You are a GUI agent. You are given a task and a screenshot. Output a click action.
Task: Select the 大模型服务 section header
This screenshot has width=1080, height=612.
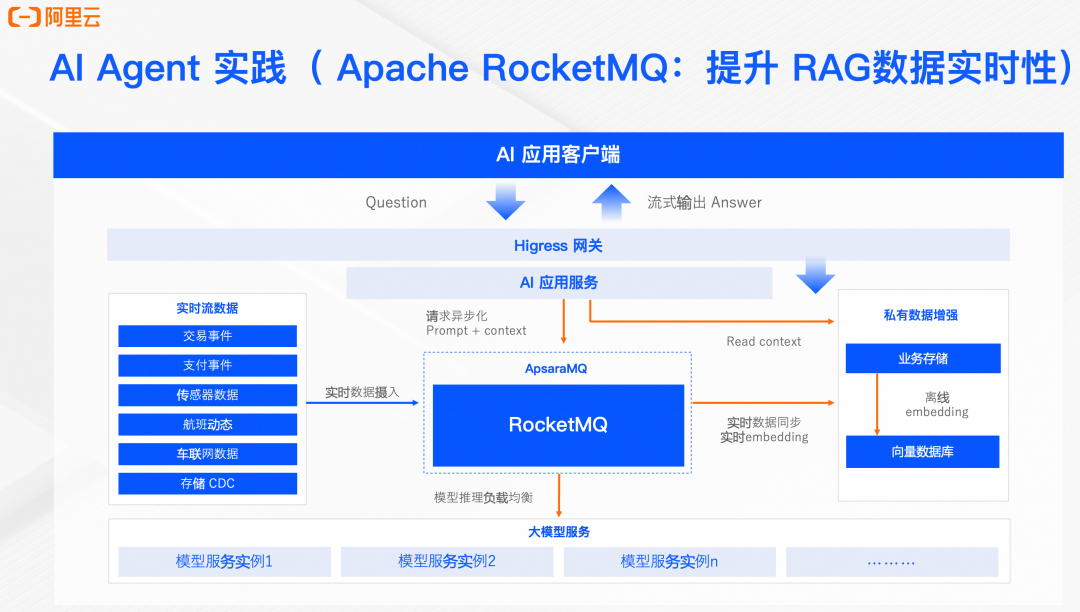[558, 532]
